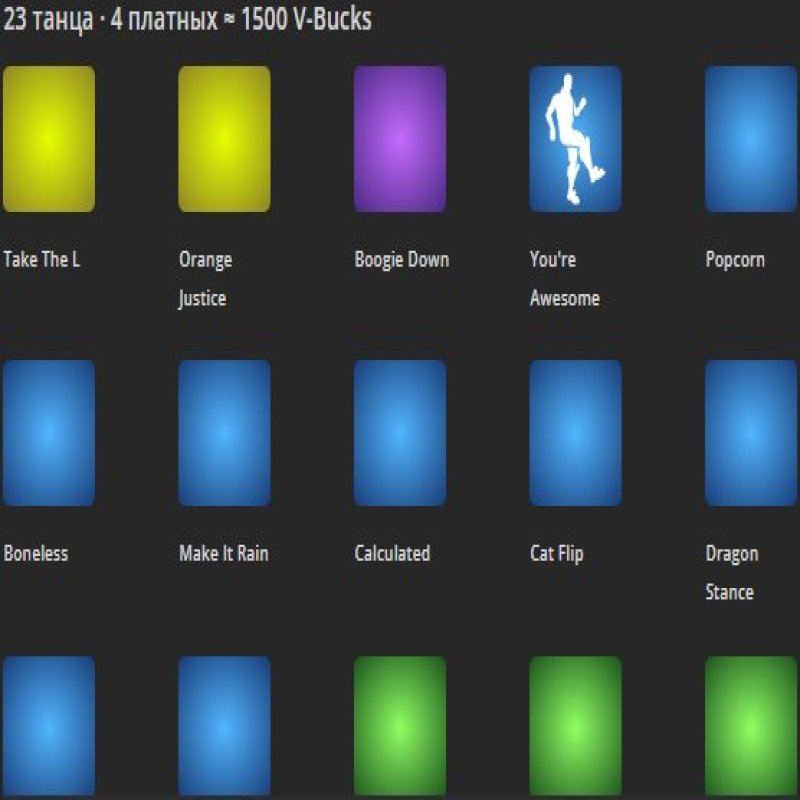
Task: Tap the "Make It Rain" title text
Action: coord(224,554)
